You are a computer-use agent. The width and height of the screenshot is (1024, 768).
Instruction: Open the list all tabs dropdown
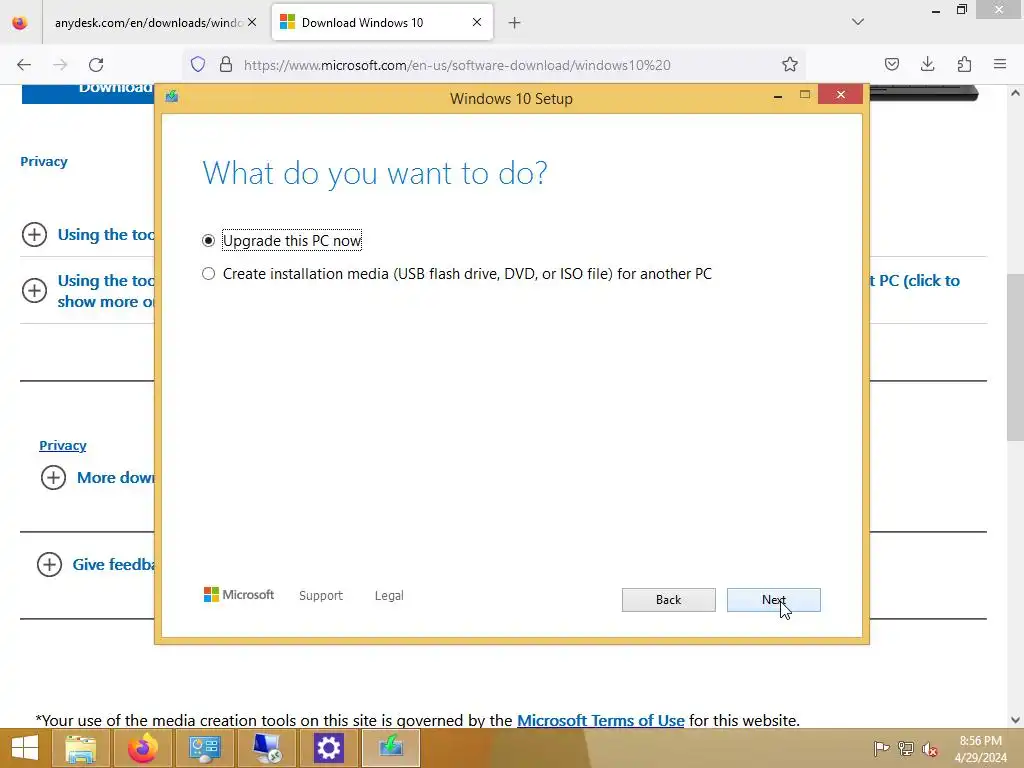858,22
